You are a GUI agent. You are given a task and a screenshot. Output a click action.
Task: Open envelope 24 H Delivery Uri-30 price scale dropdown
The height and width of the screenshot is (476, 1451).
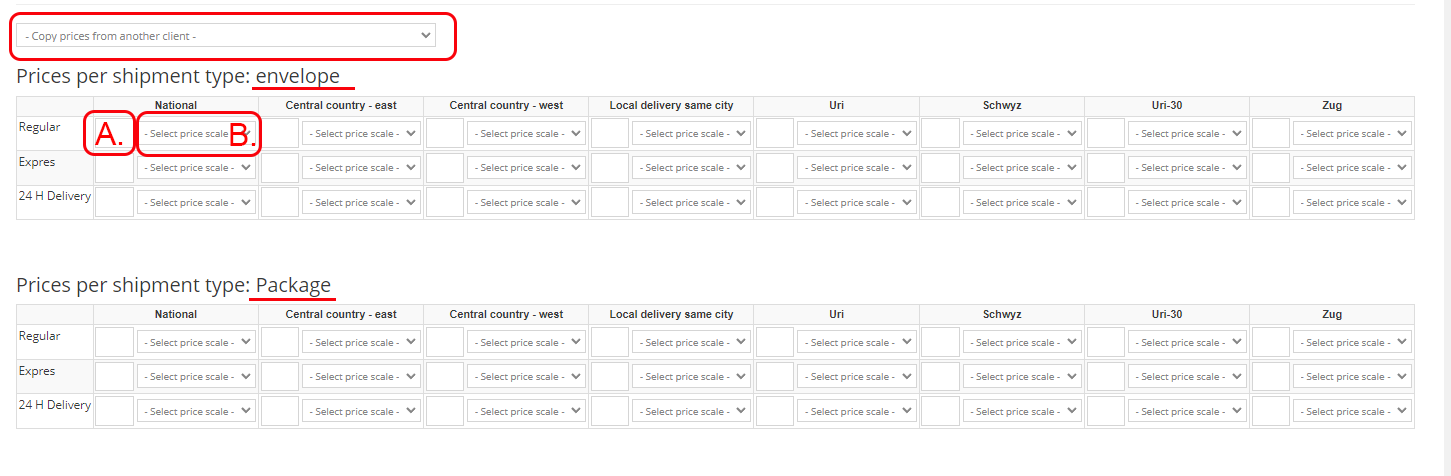click(x=1187, y=202)
